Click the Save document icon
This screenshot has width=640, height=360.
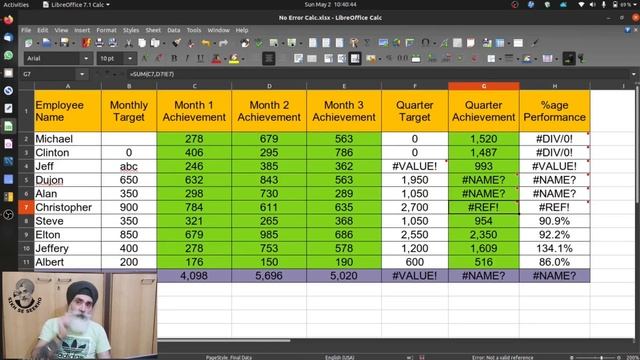pyautogui.click(x=64, y=43)
